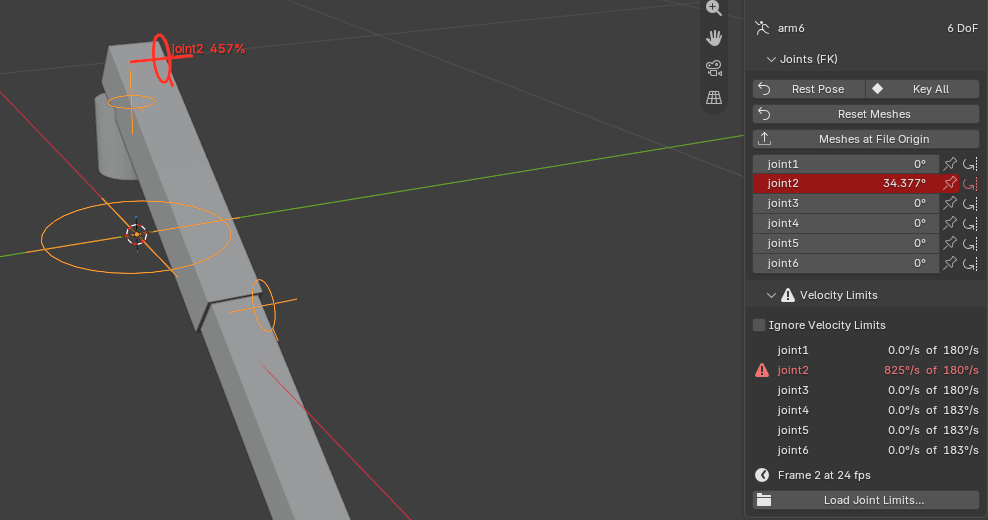
Task: Click the viewport zoom magnifier icon
Action: (x=714, y=8)
